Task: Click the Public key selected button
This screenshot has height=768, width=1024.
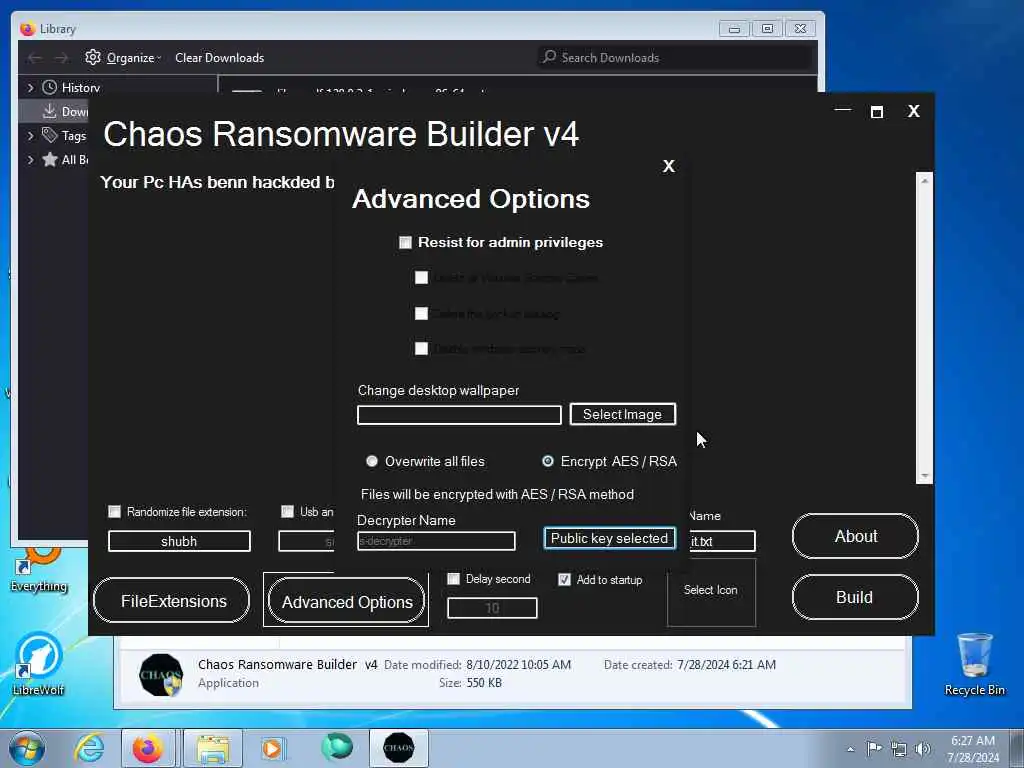Action: click(609, 538)
